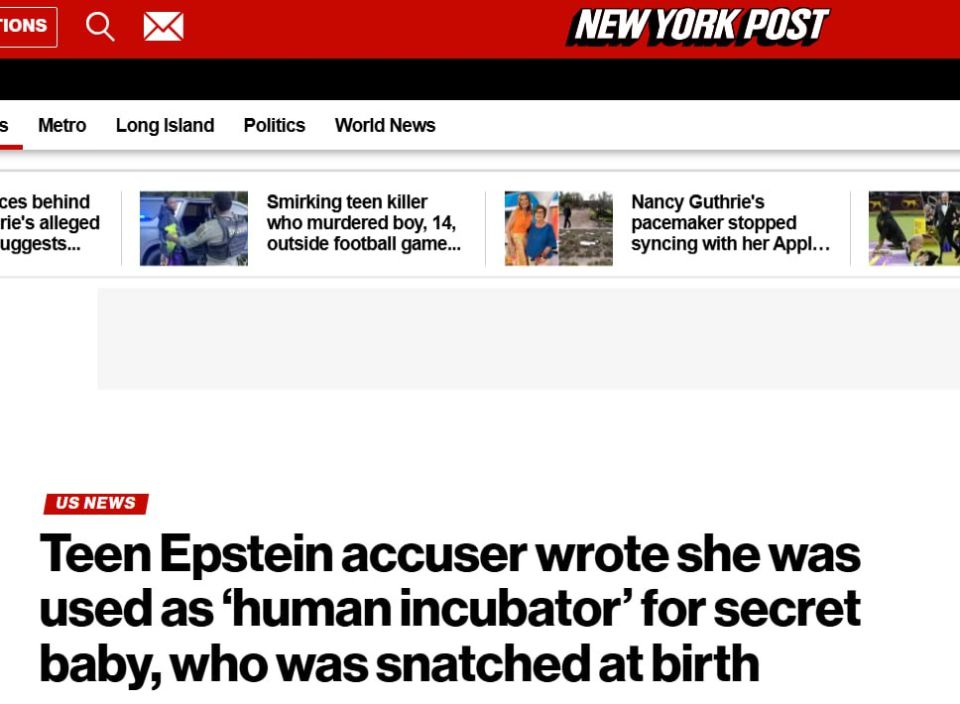960x704 pixels.
Task: Click the police car story thumbnail
Action: tap(193, 228)
